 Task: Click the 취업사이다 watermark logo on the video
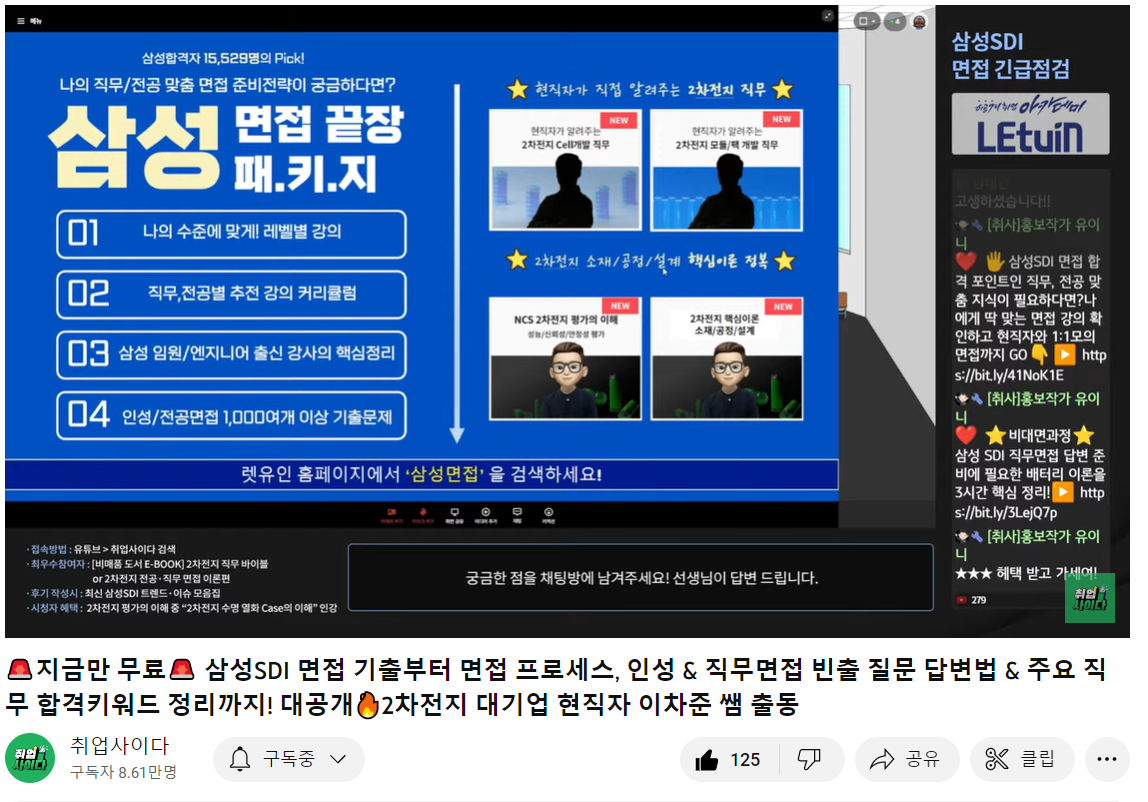(x=1089, y=598)
